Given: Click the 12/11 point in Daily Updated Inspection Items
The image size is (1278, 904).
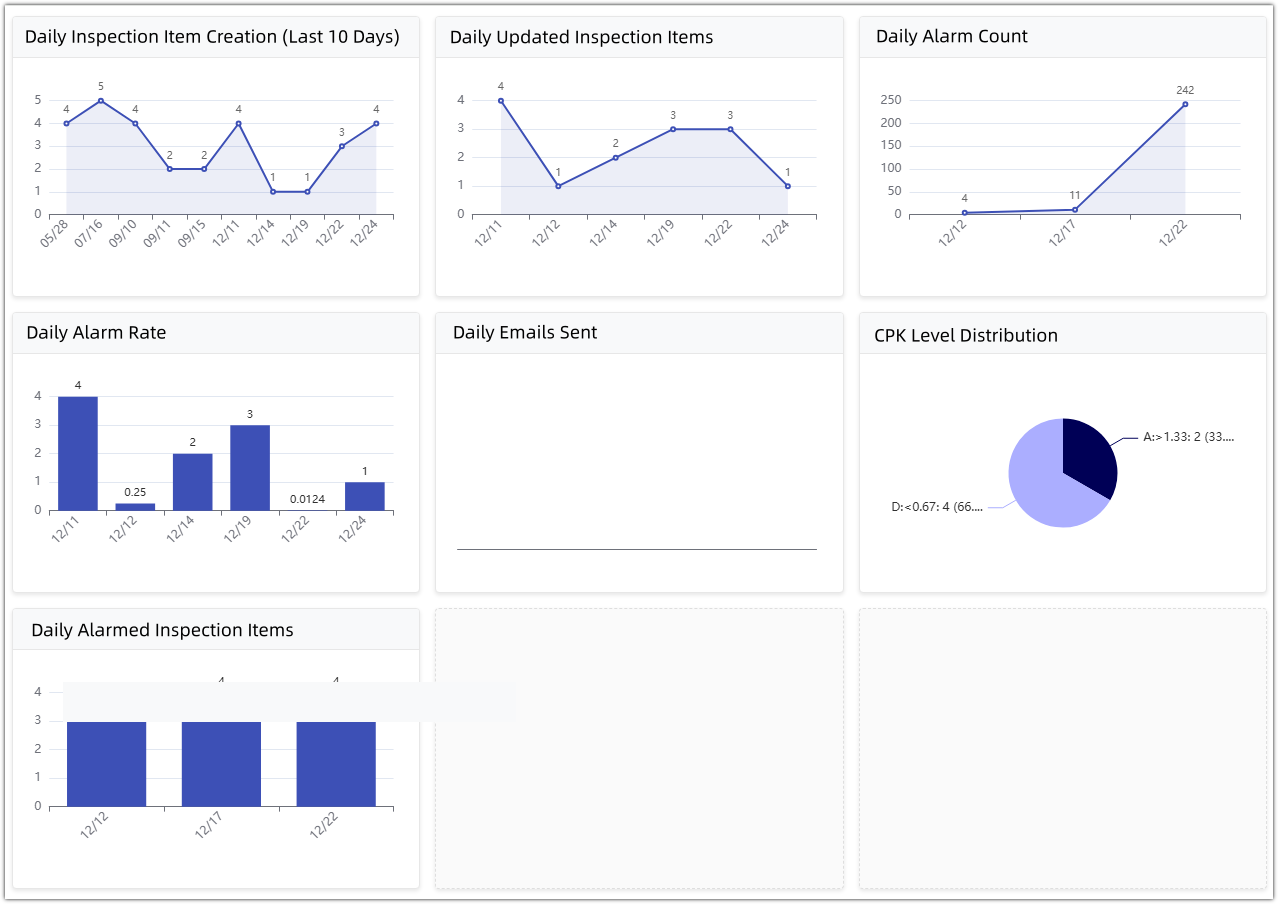Looking at the screenshot, I should click(x=501, y=100).
